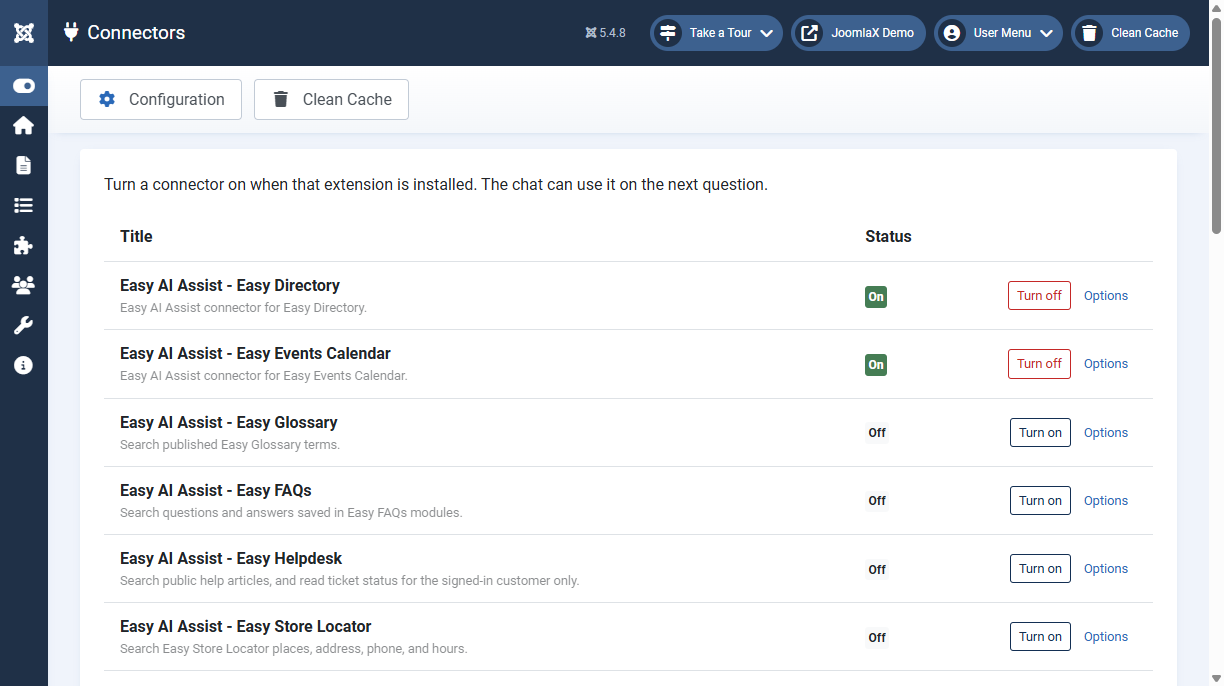
Task: Open the Configuration toolbar button
Action: coord(161,99)
